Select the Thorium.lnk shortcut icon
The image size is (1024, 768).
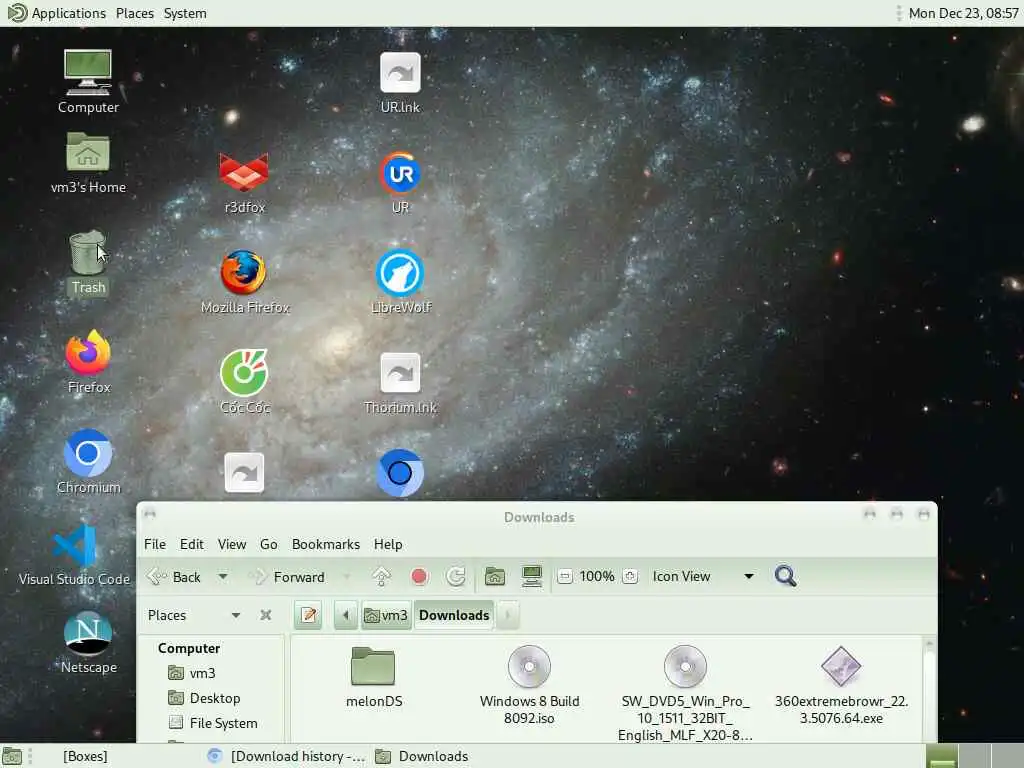400,382
